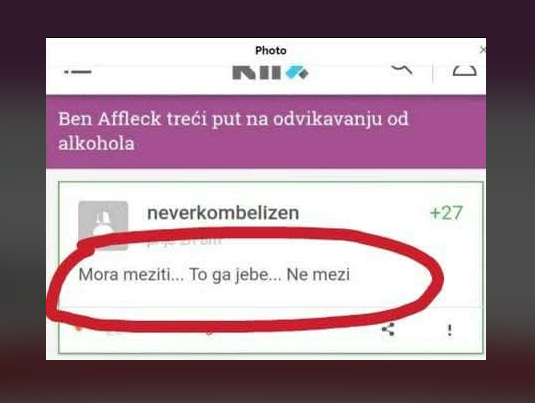535x403 pixels.
Task: Open the hamburger menu in site header
Action: [x=78, y=72]
